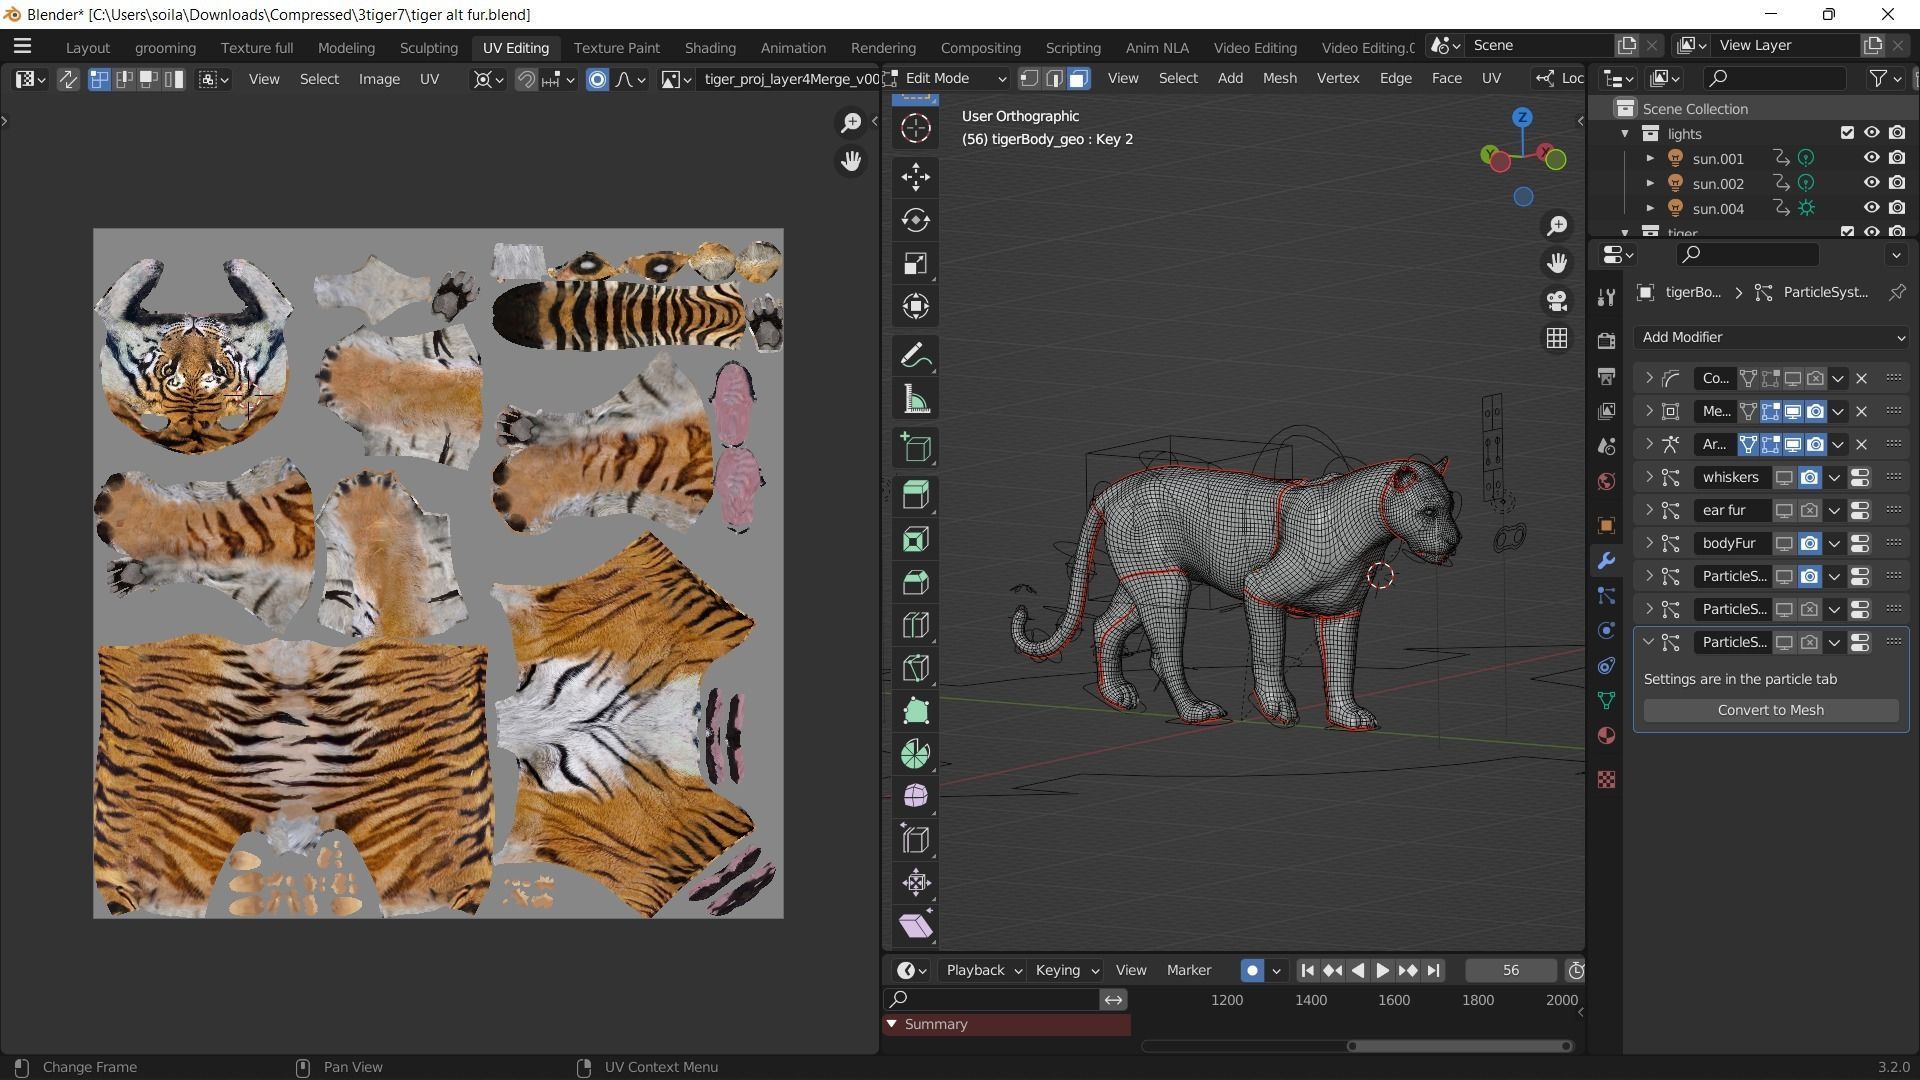Open the Particle properties tab

(x=1606, y=596)
